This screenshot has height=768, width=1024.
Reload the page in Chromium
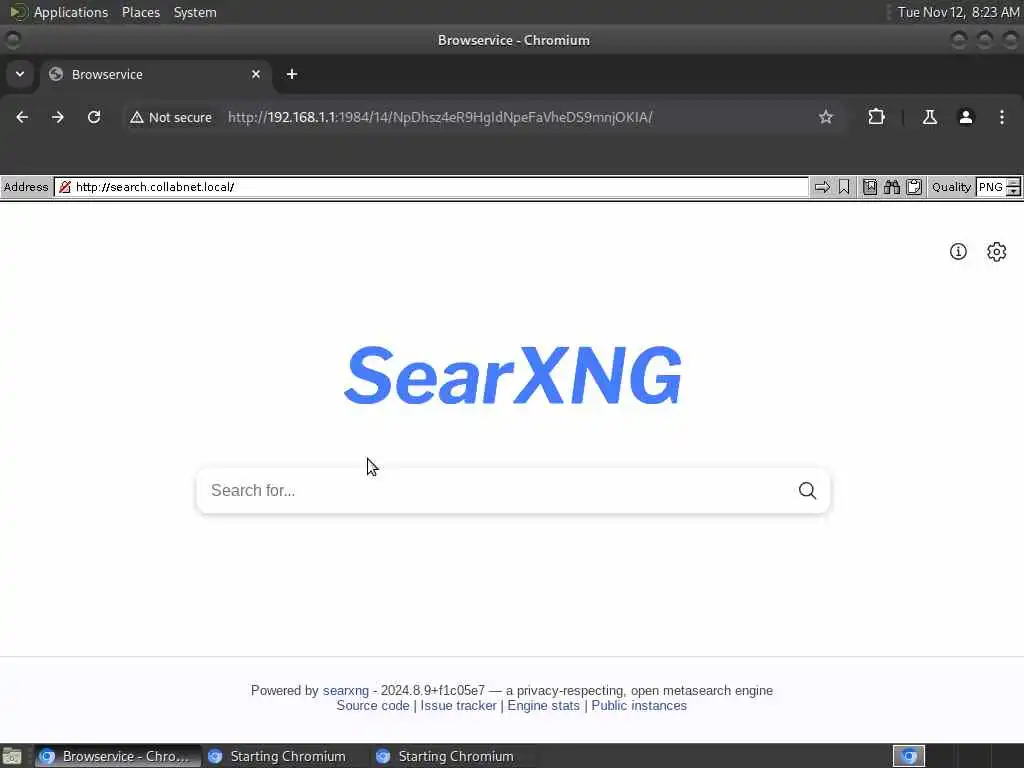tap(94, 117)
